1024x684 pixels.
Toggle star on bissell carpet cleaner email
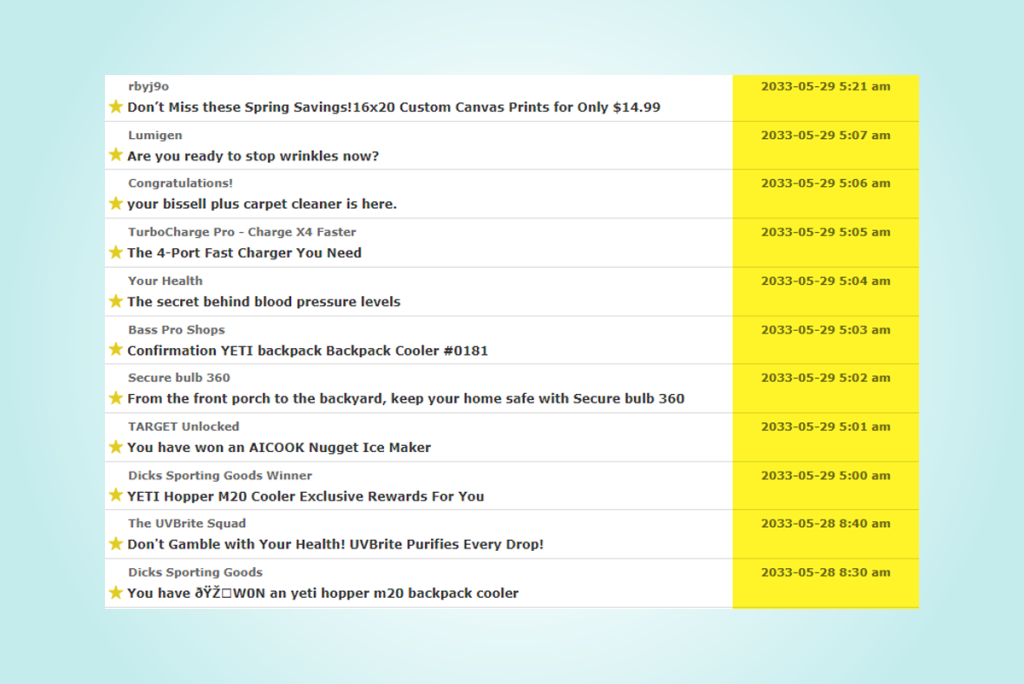click(116, 203)
